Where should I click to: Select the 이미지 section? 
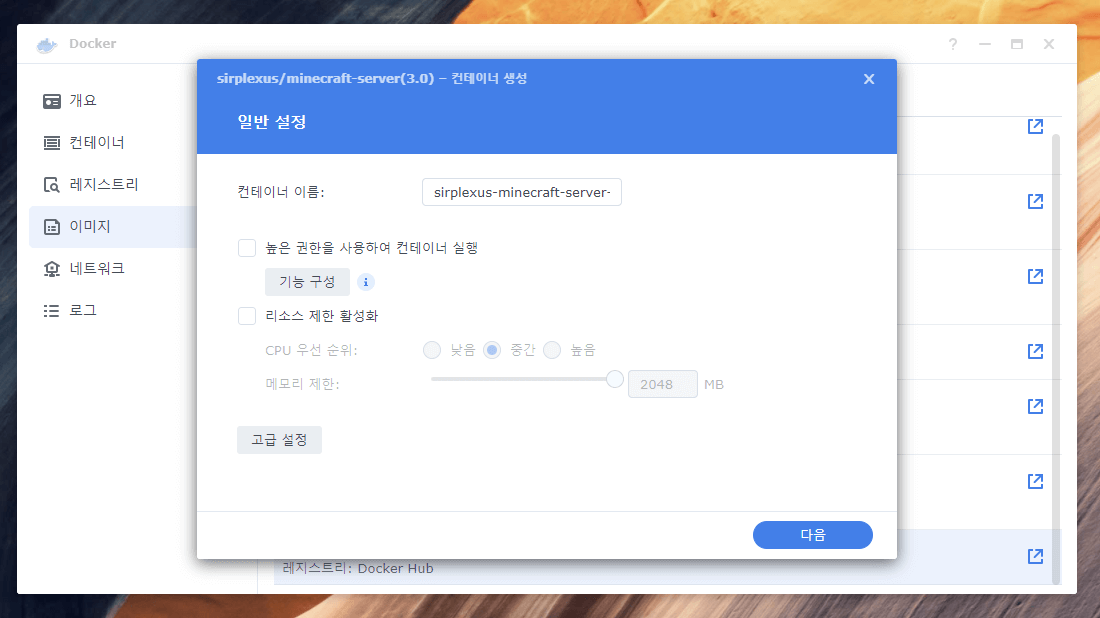pos(112,227)
